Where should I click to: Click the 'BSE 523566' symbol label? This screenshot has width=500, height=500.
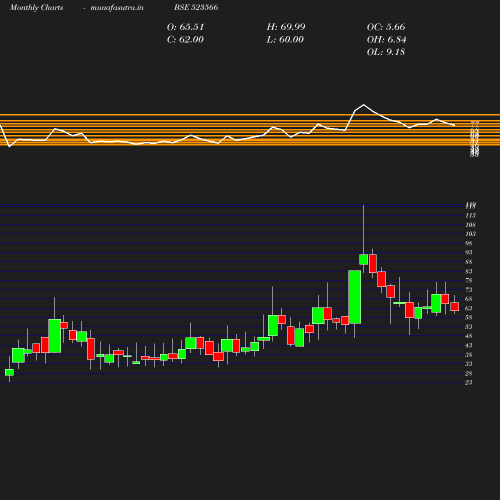tap(196, 7)
